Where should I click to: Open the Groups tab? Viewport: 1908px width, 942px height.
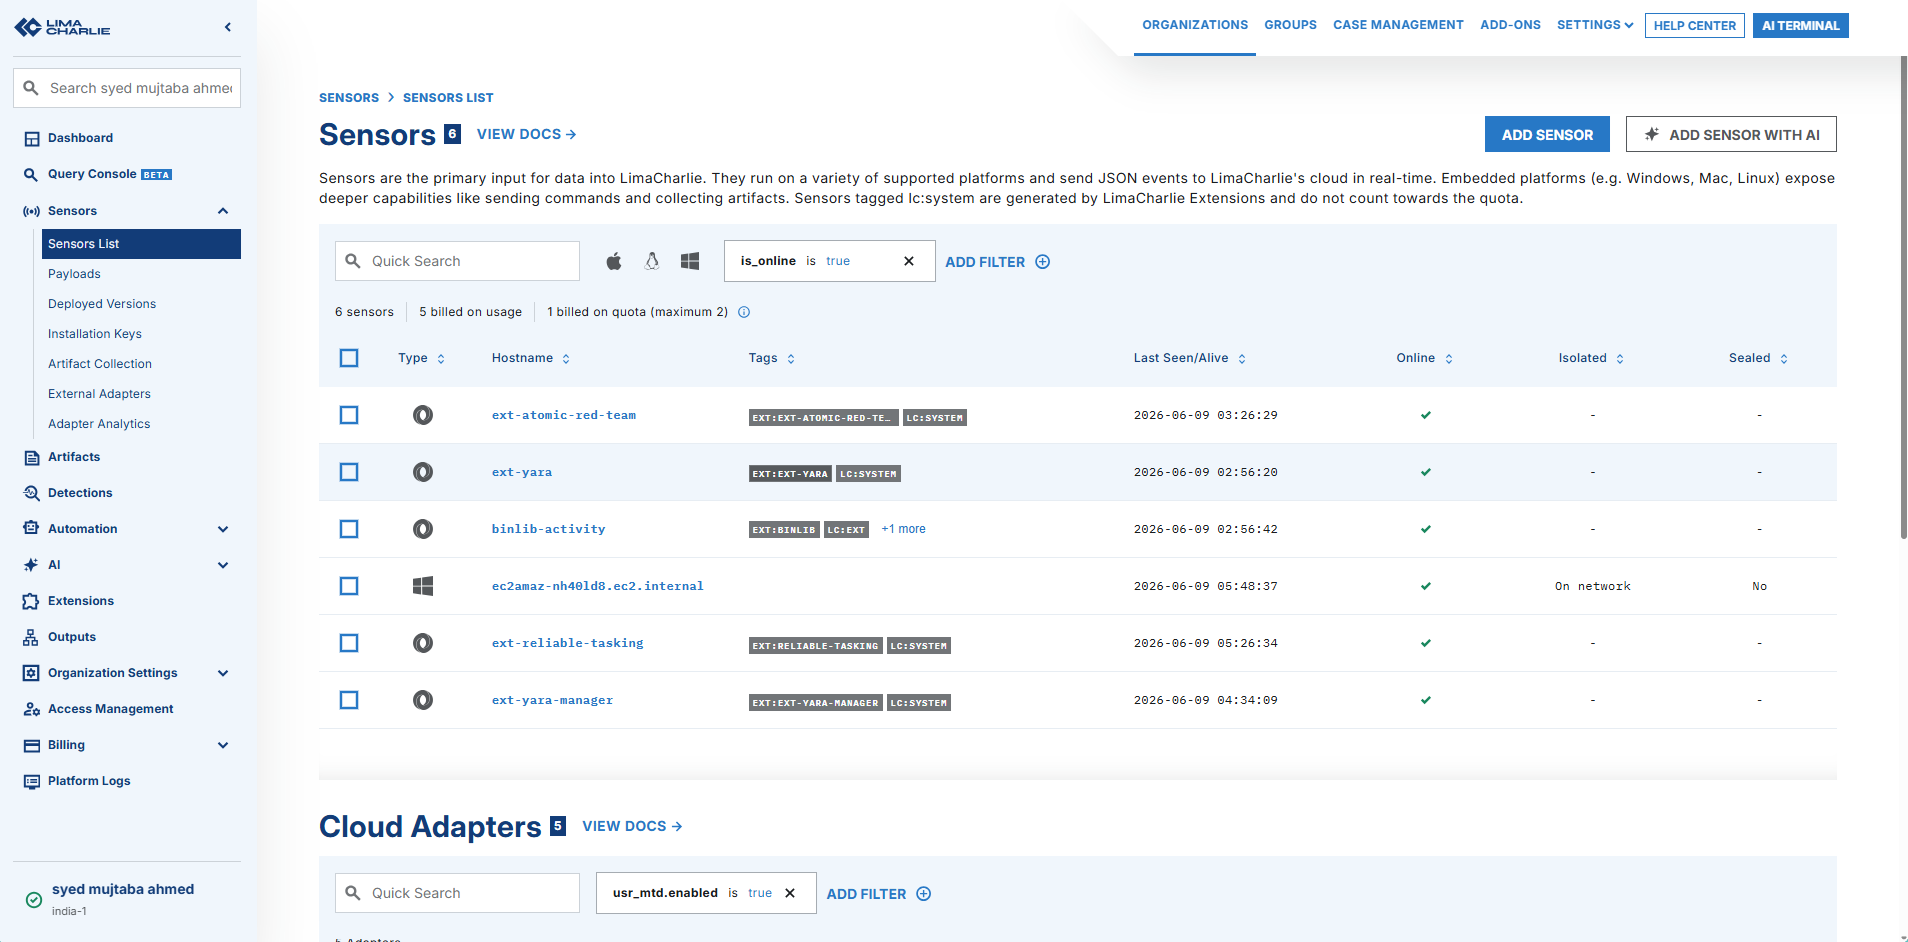[1290, 25]
